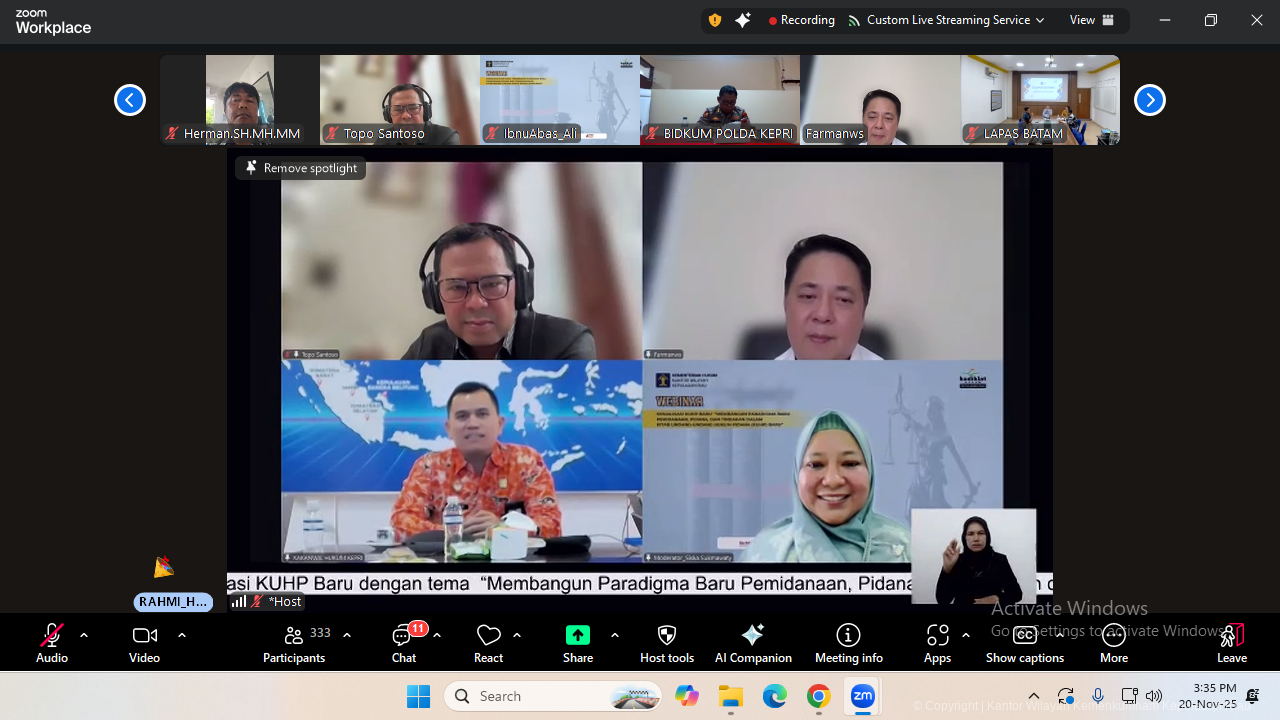This screenshot has height=720, width=1280.
Task: Expand the Custom Live Streaming Service dropdown
Action: click(x=945, y=20)
